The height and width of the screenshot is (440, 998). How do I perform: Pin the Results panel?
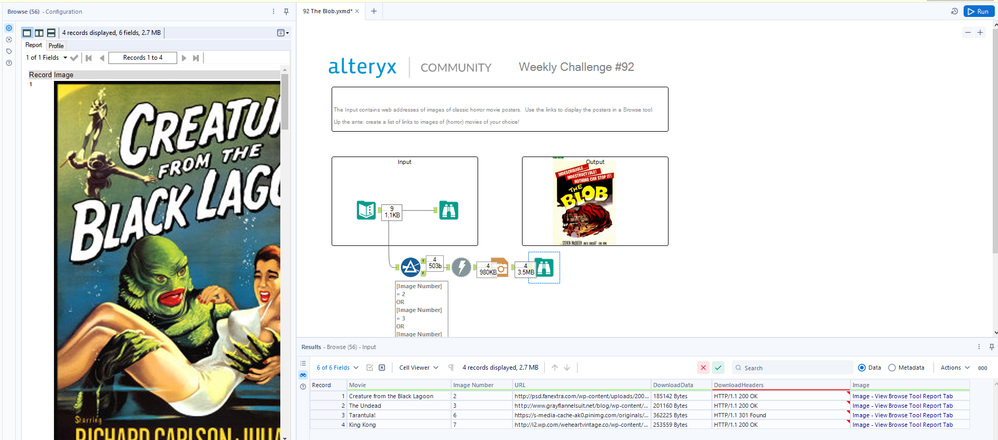coord(992,347)
